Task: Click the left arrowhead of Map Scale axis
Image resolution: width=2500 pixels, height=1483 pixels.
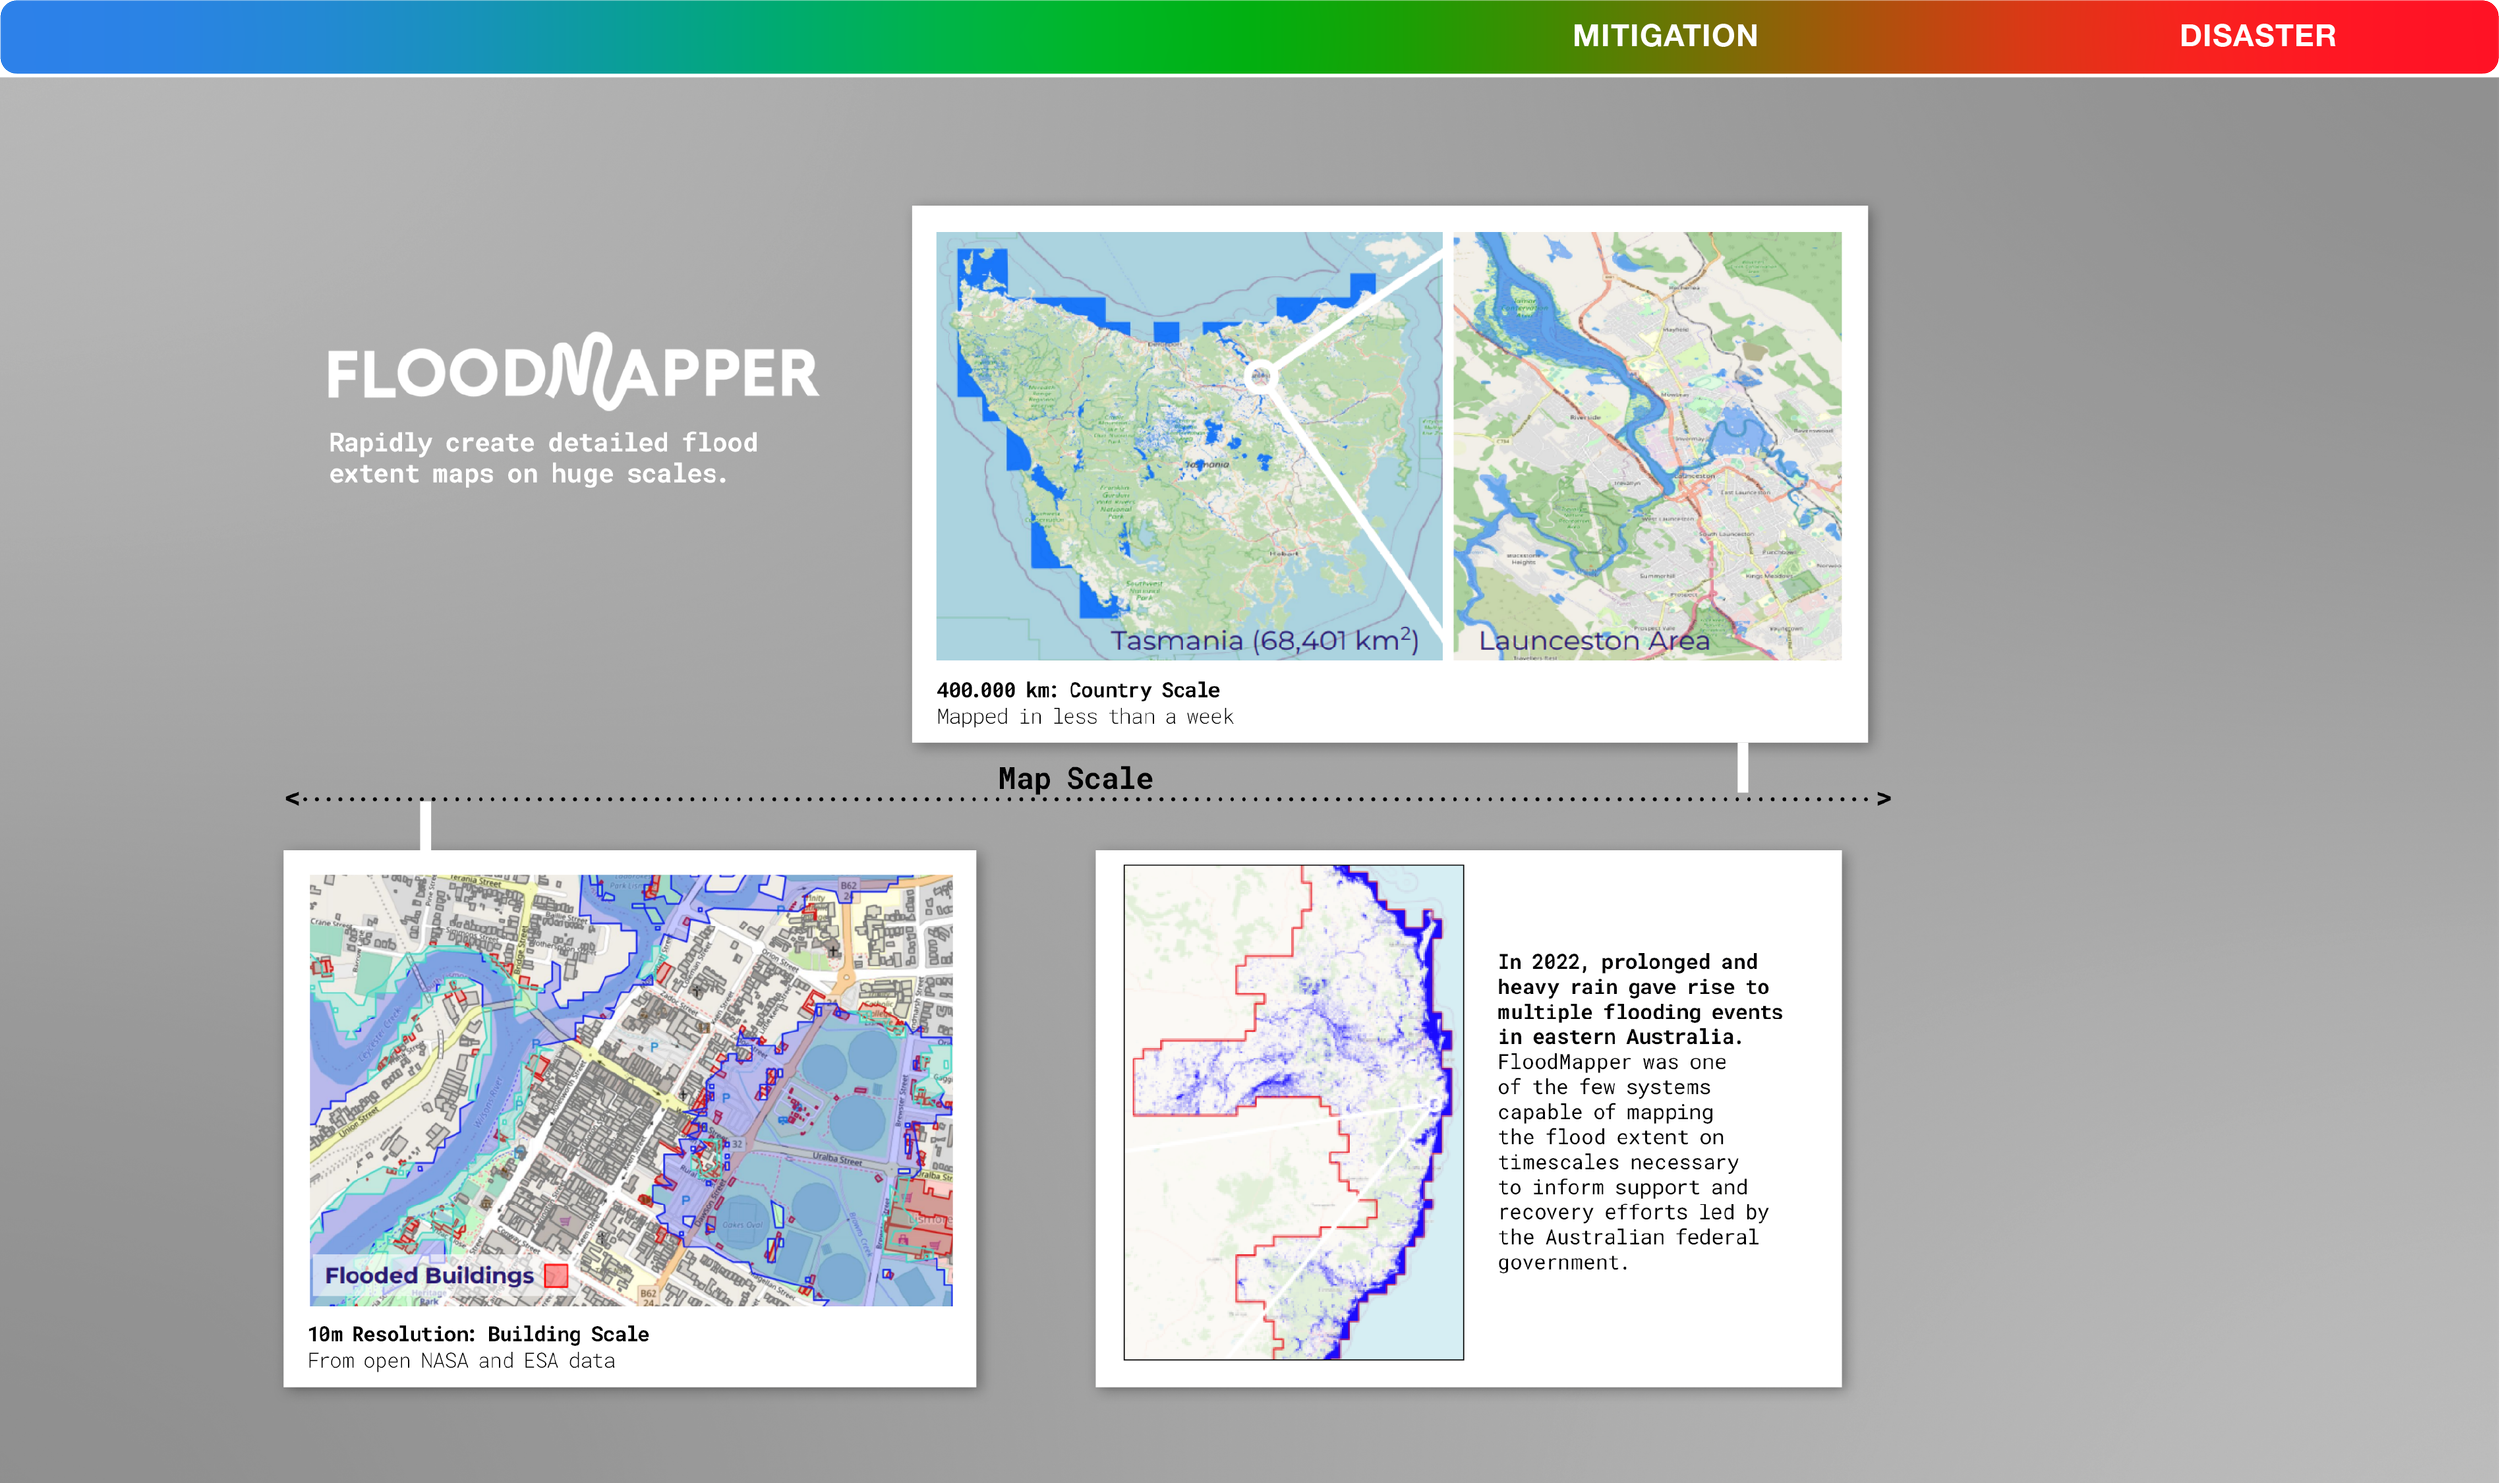Action: point(292,798)
